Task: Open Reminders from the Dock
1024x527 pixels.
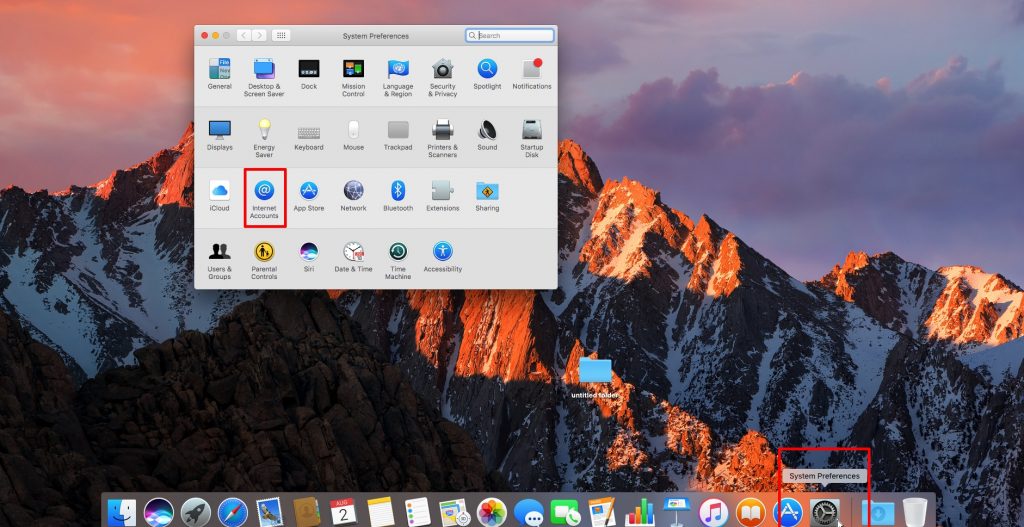Action: [x=417, y=513]
